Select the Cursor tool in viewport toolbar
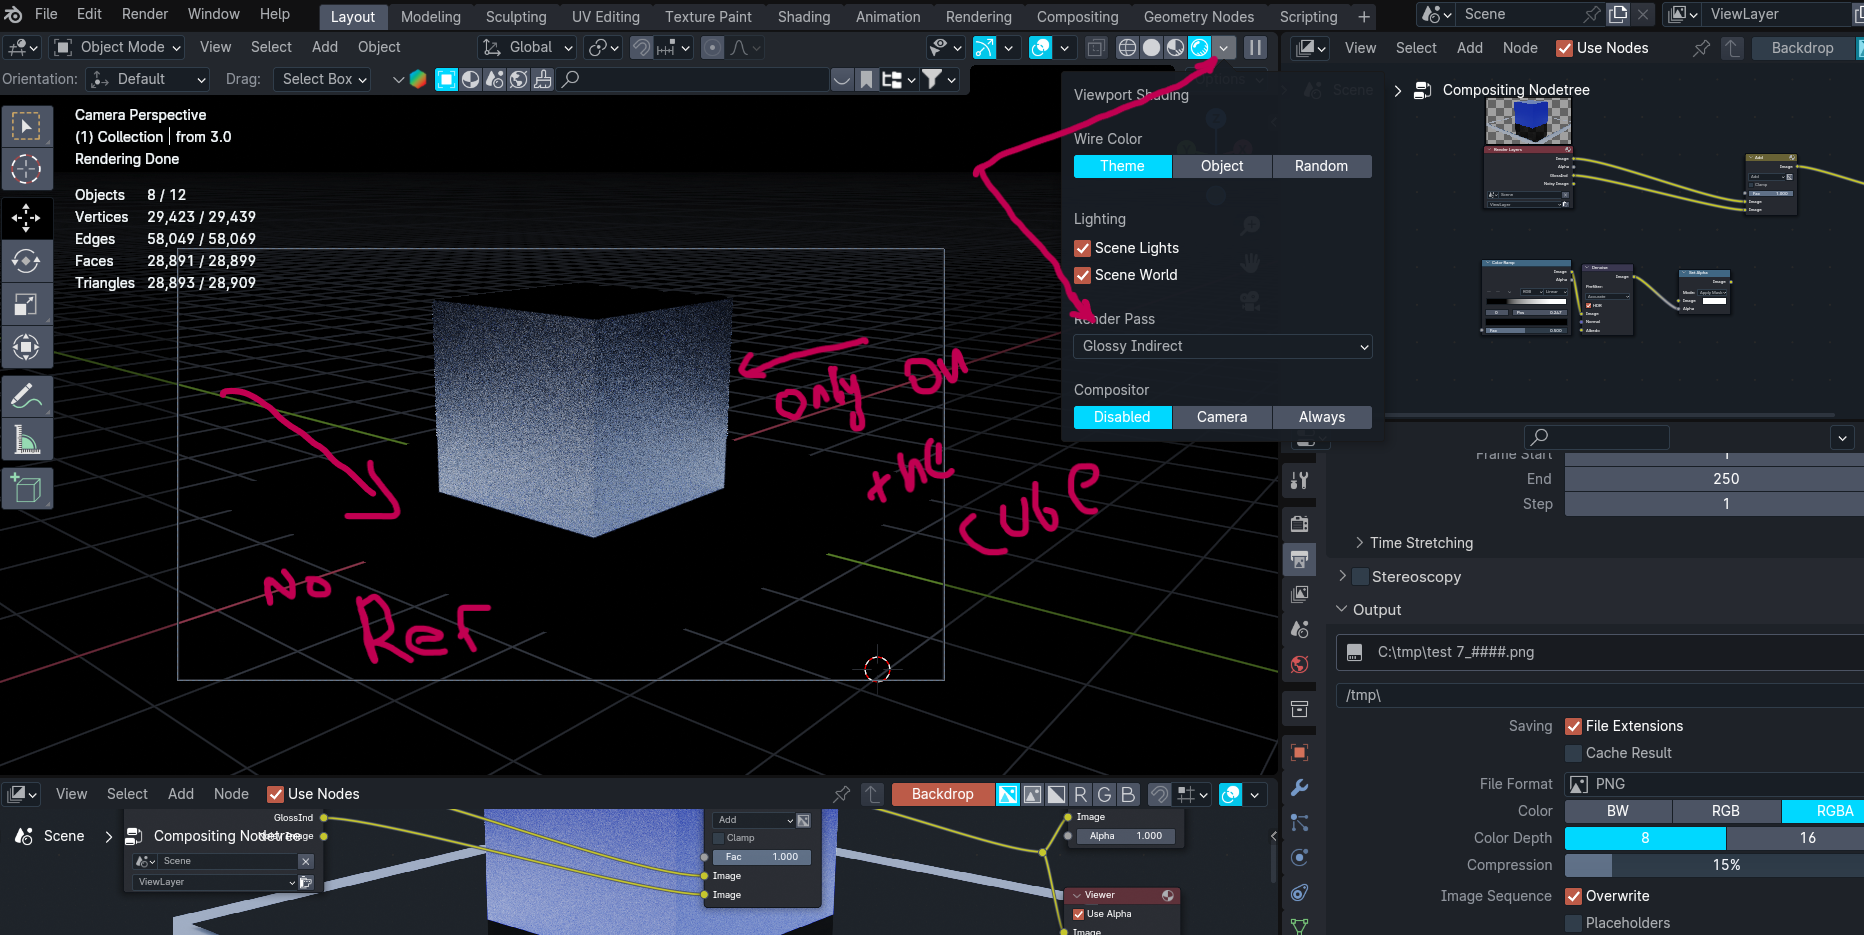This screenshot has width=1864, height=935. 26,169
